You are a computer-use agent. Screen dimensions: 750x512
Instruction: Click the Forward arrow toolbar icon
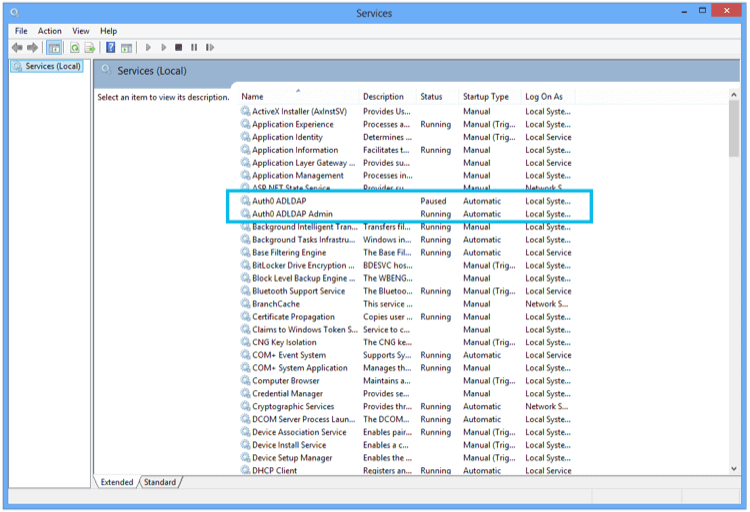(x=33, y=47)
